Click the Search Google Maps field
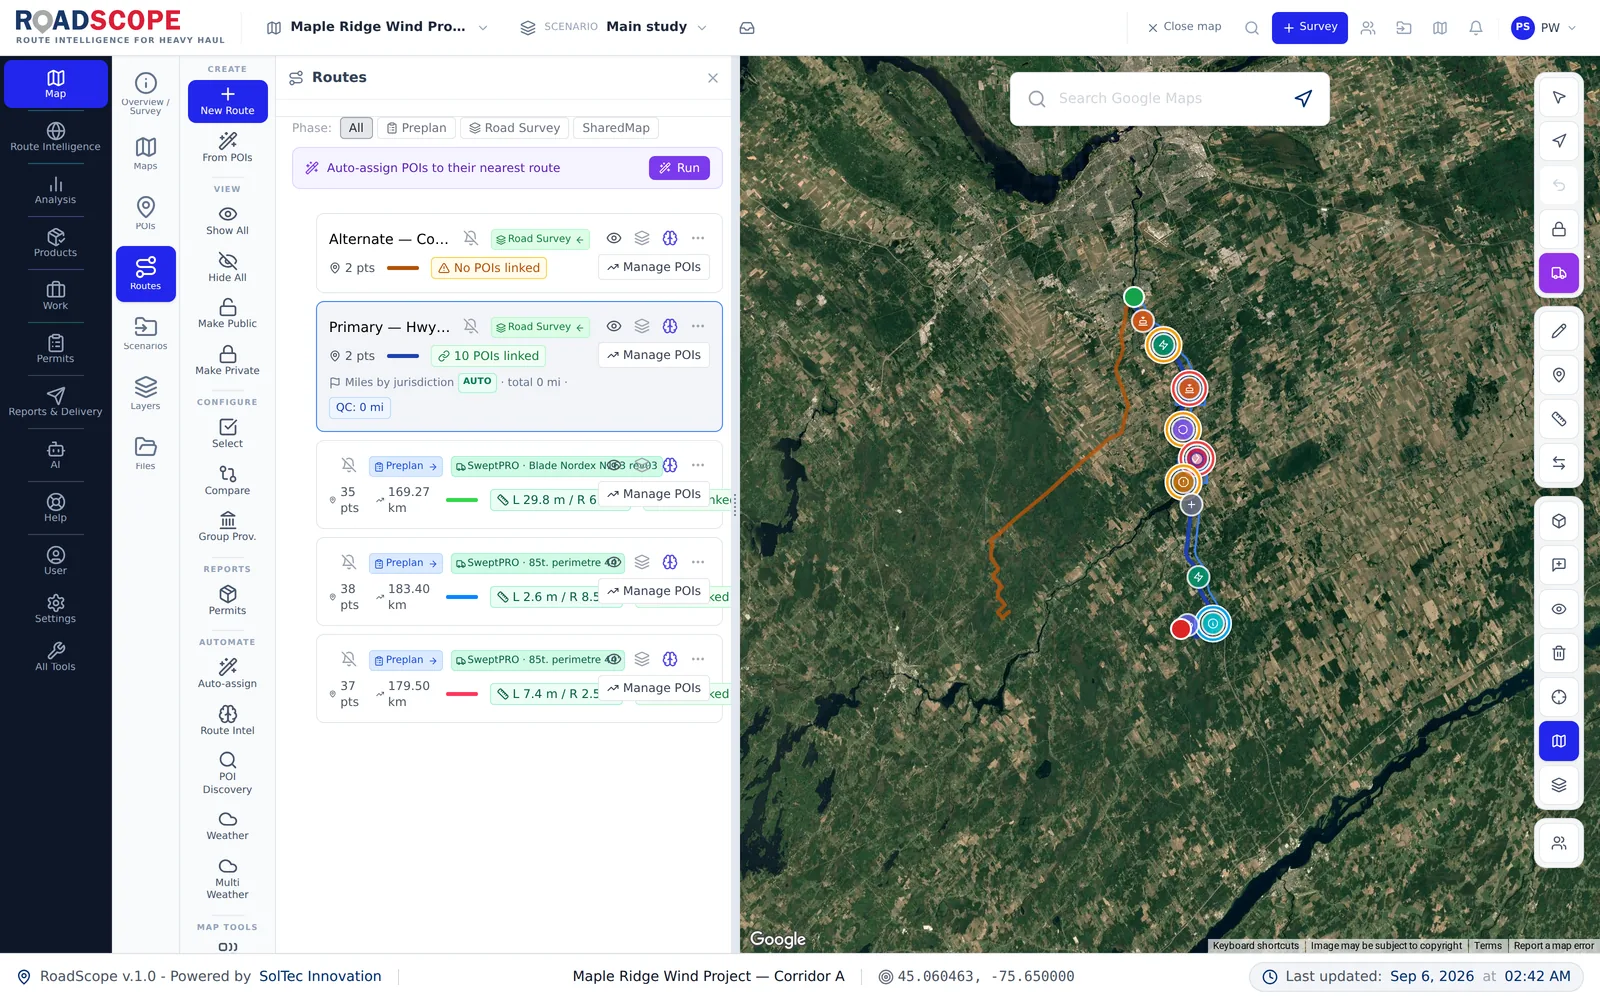Viewport: 1600px width, 1000px height. point(1169,98)
